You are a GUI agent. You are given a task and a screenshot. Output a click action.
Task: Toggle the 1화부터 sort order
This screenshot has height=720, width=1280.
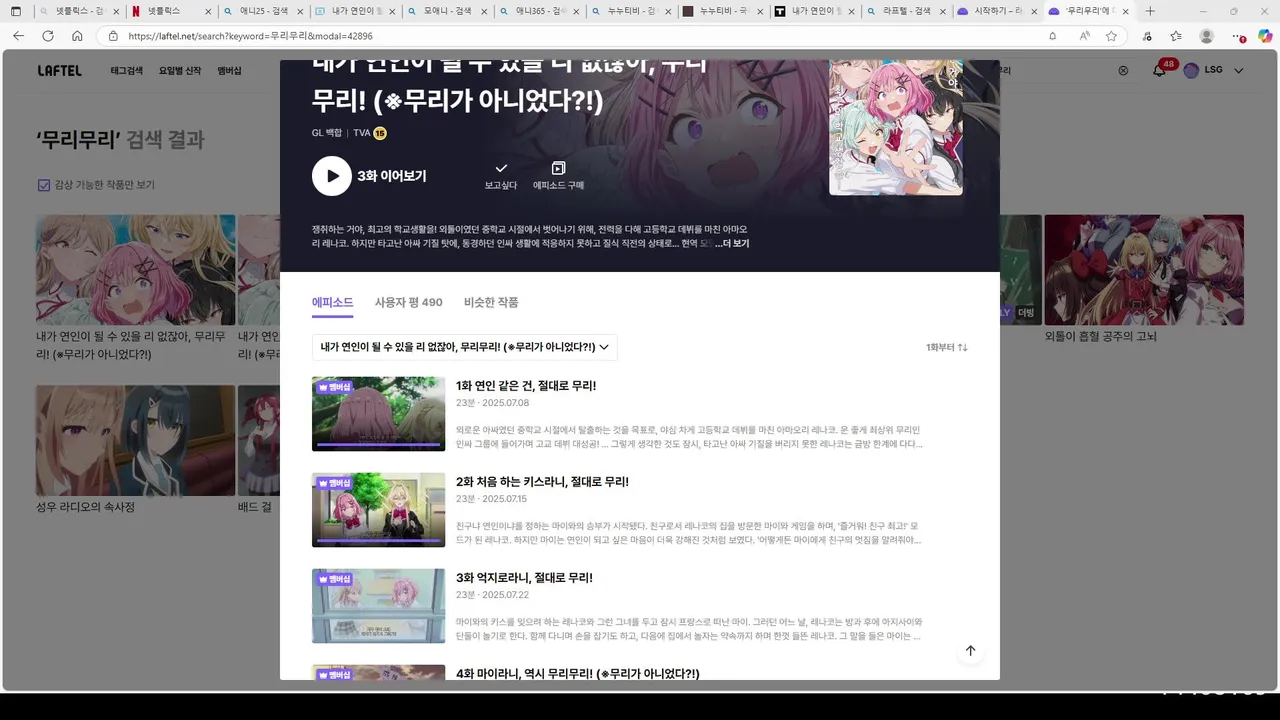947,347
